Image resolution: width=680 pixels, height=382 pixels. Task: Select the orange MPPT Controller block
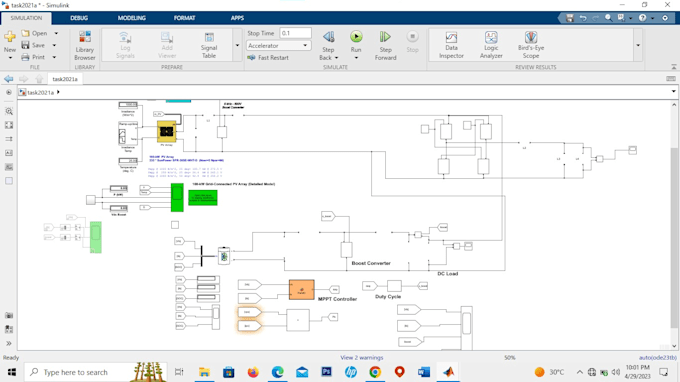point(301,290)
